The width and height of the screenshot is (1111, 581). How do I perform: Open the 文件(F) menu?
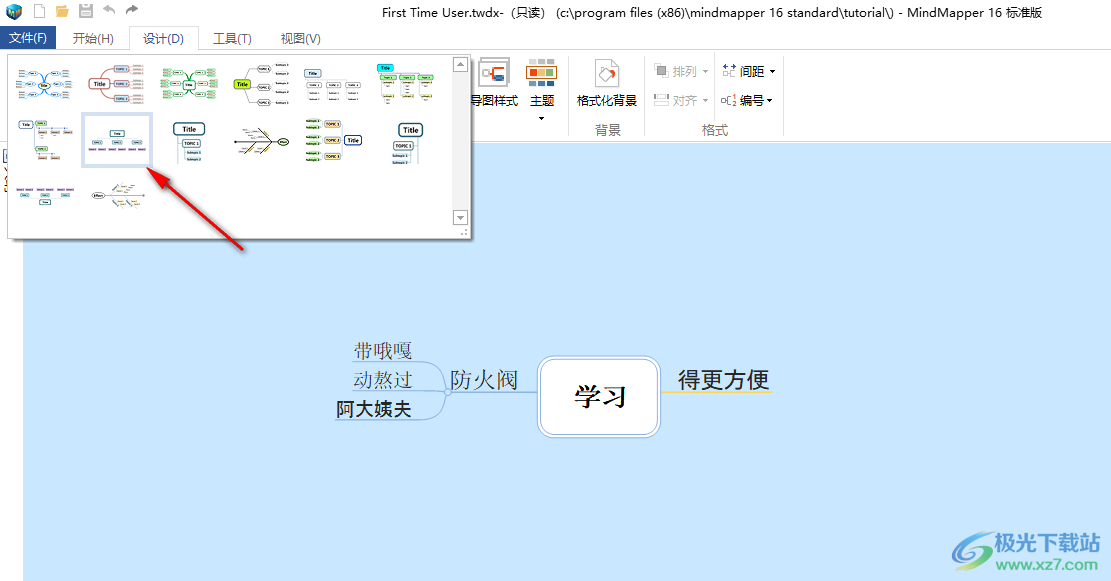click(x=28, y=38)
